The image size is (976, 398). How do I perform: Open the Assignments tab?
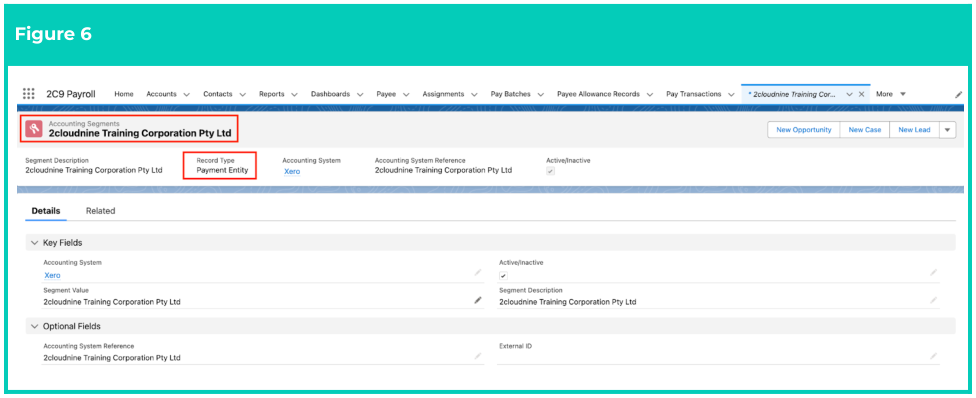(x=443, y=94)
